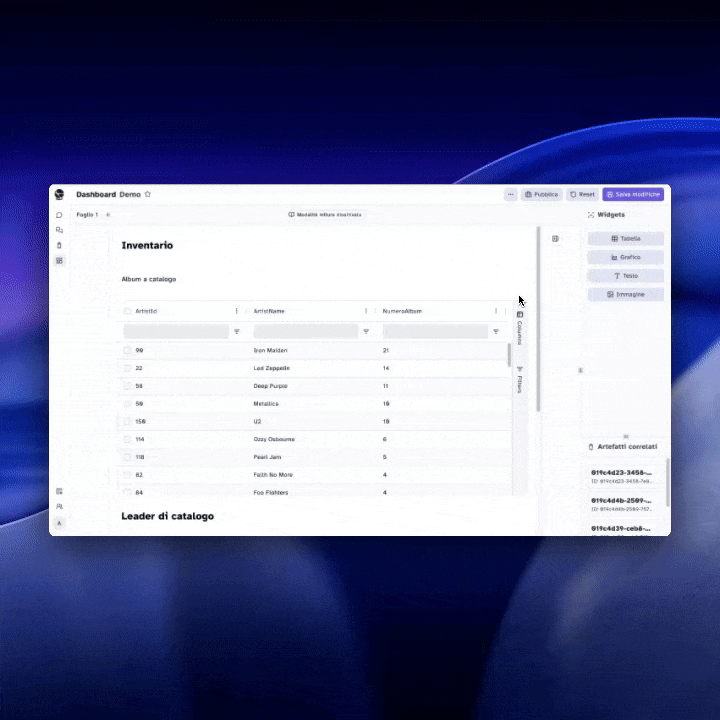Image resolution: width=720 pixels, height=720 pixels.
Task: Select the Iron Maiden cell
Action: pos(270,350)
